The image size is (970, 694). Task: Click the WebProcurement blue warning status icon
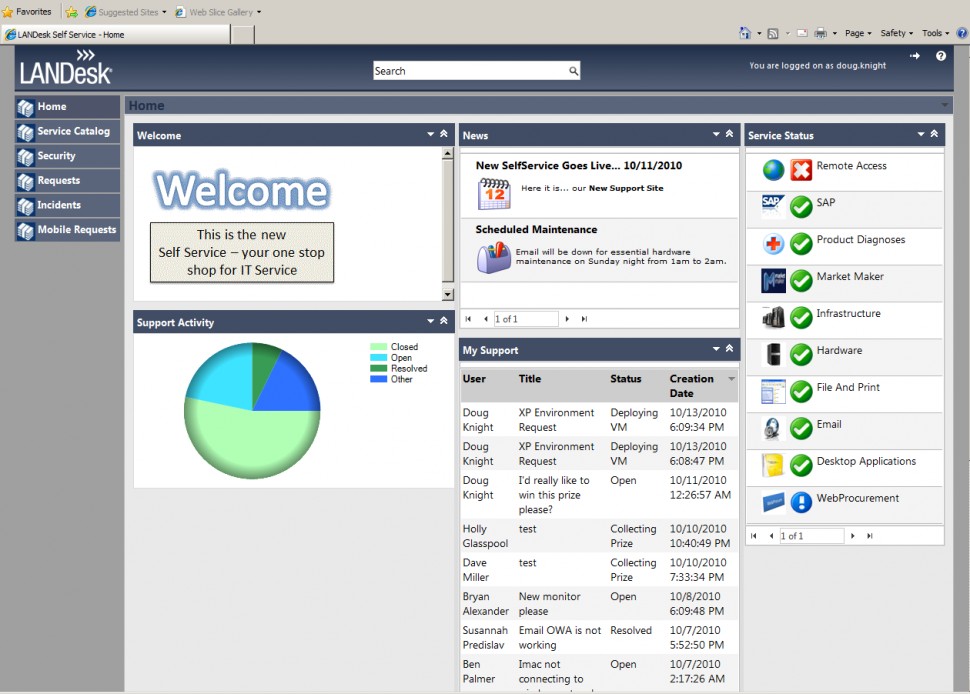(801, 502)
